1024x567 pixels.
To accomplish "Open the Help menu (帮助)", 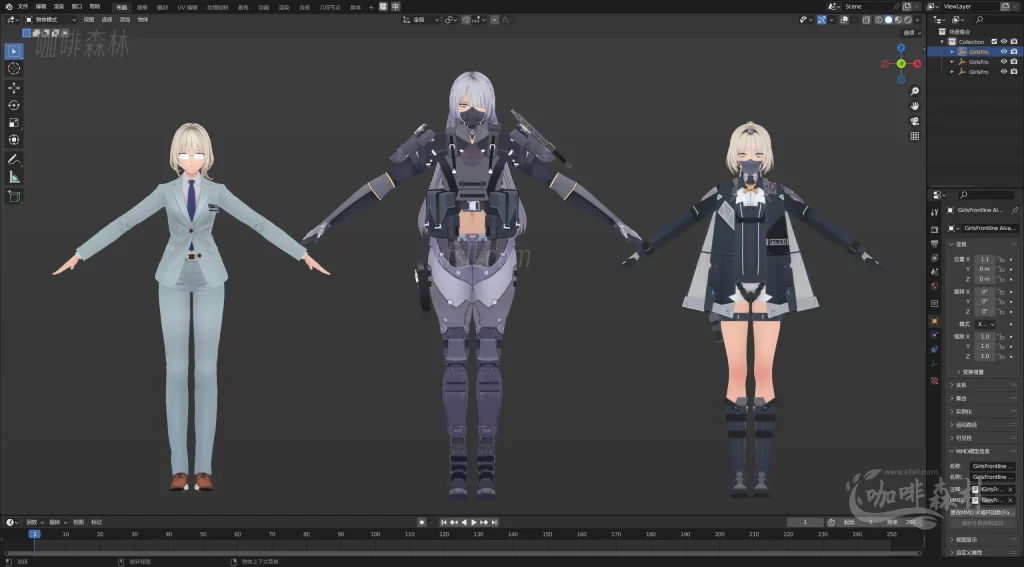I will coord(95,7).
